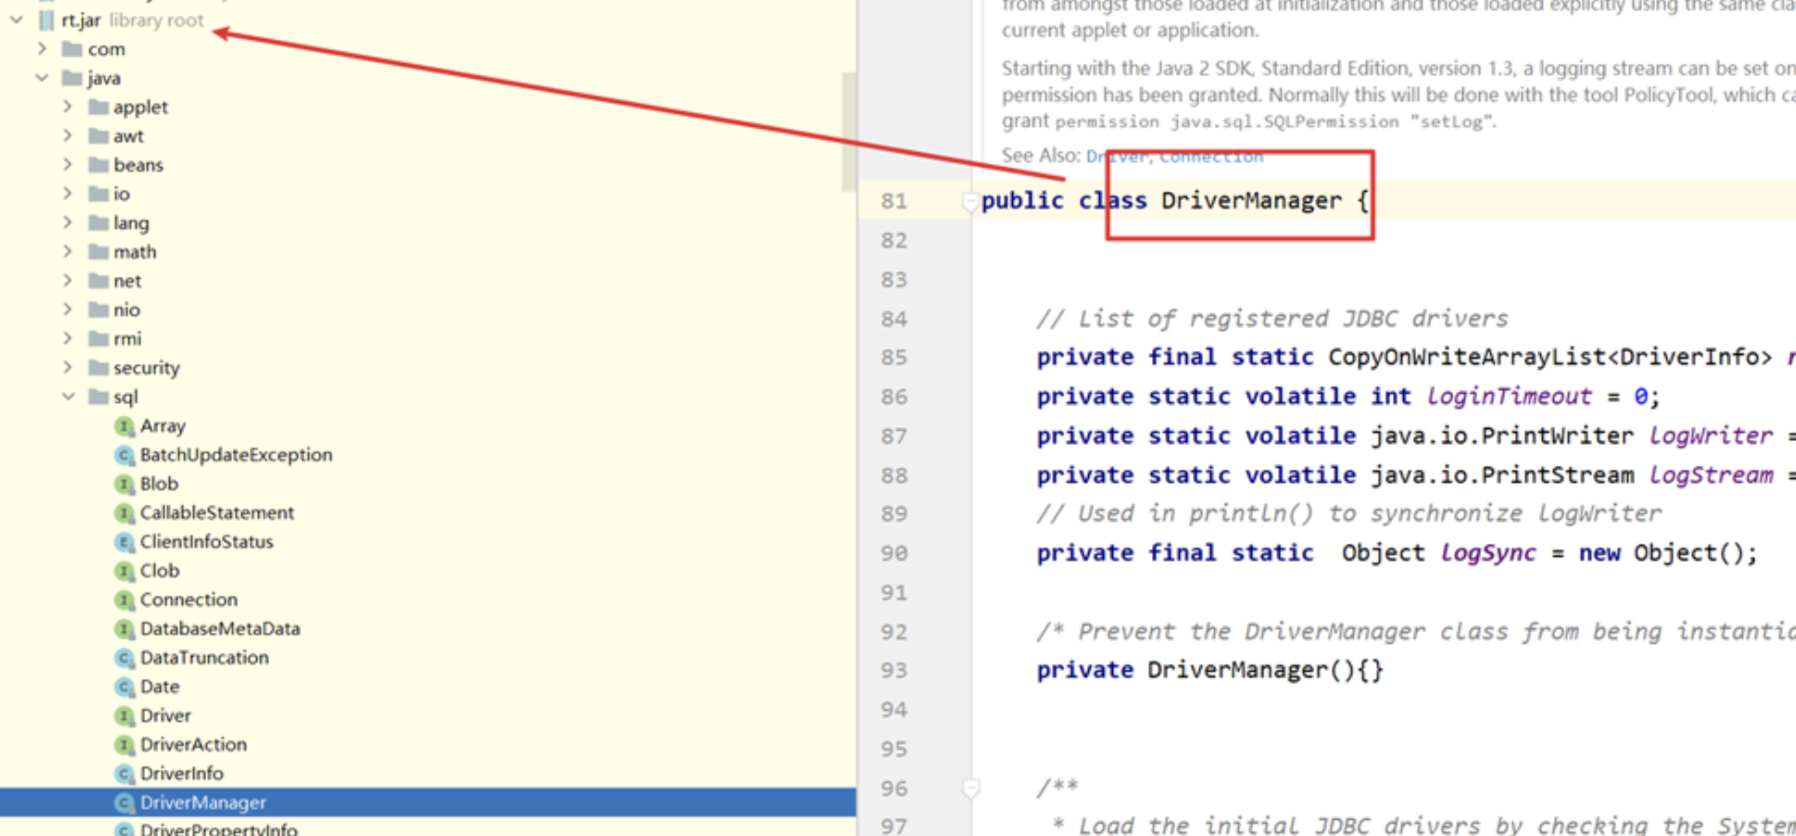This screenshot has height=836, width=1796.
Task: Open the Driver interface in tree
Action: [165, 716]
